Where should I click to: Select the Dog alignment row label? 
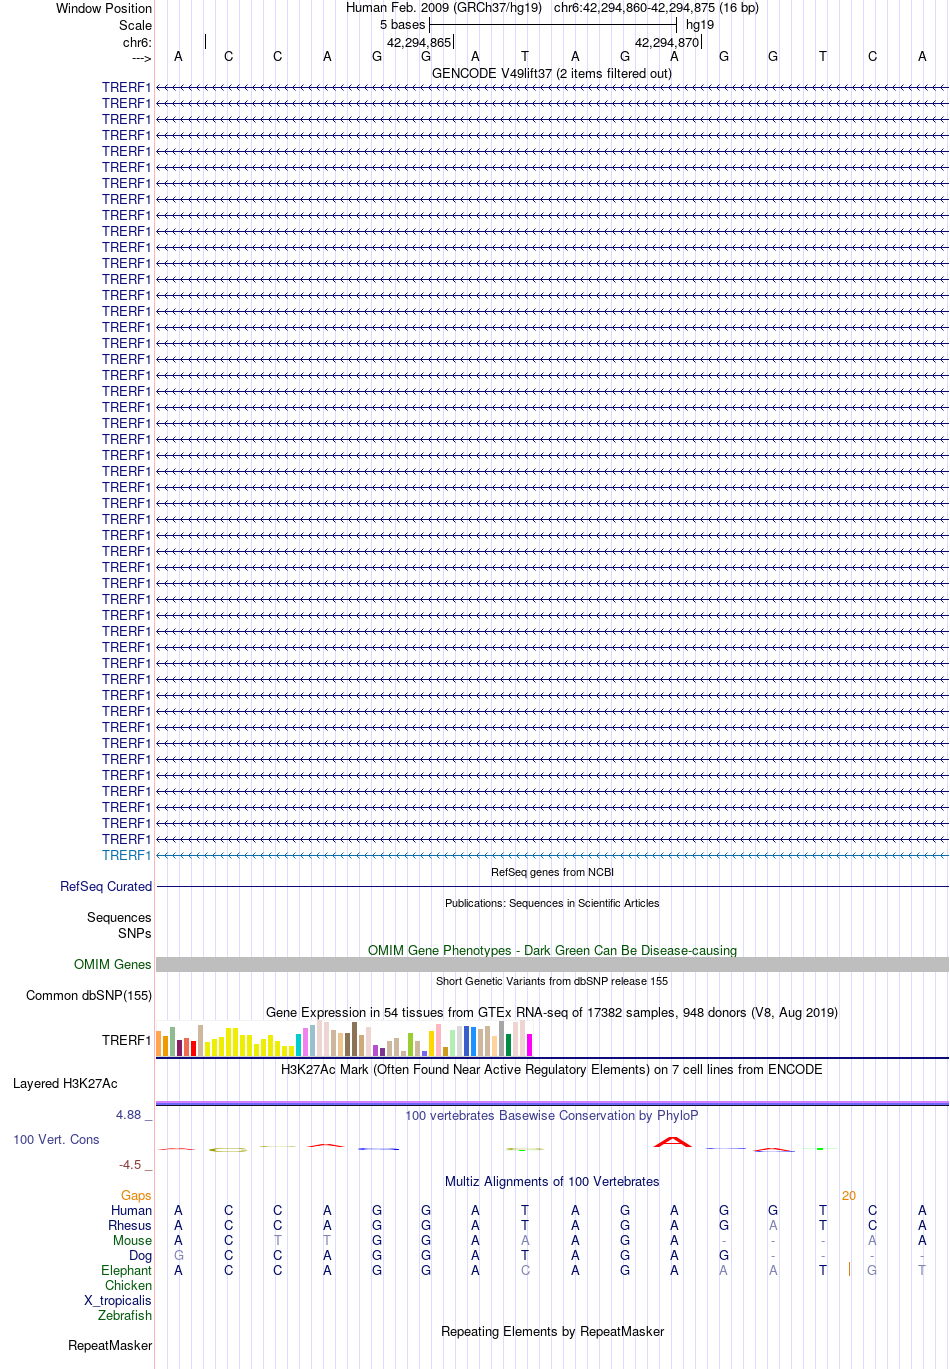tap(141, 1255)
